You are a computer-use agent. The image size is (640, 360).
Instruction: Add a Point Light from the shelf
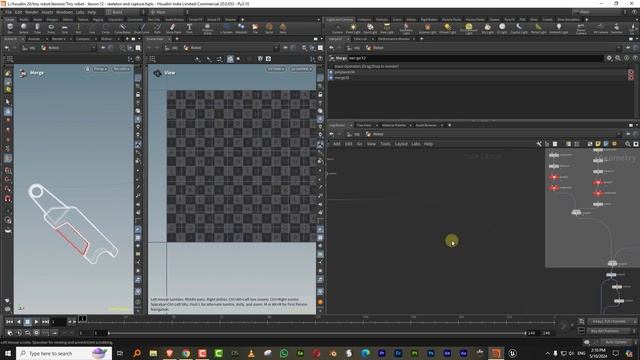coord(353,28)
